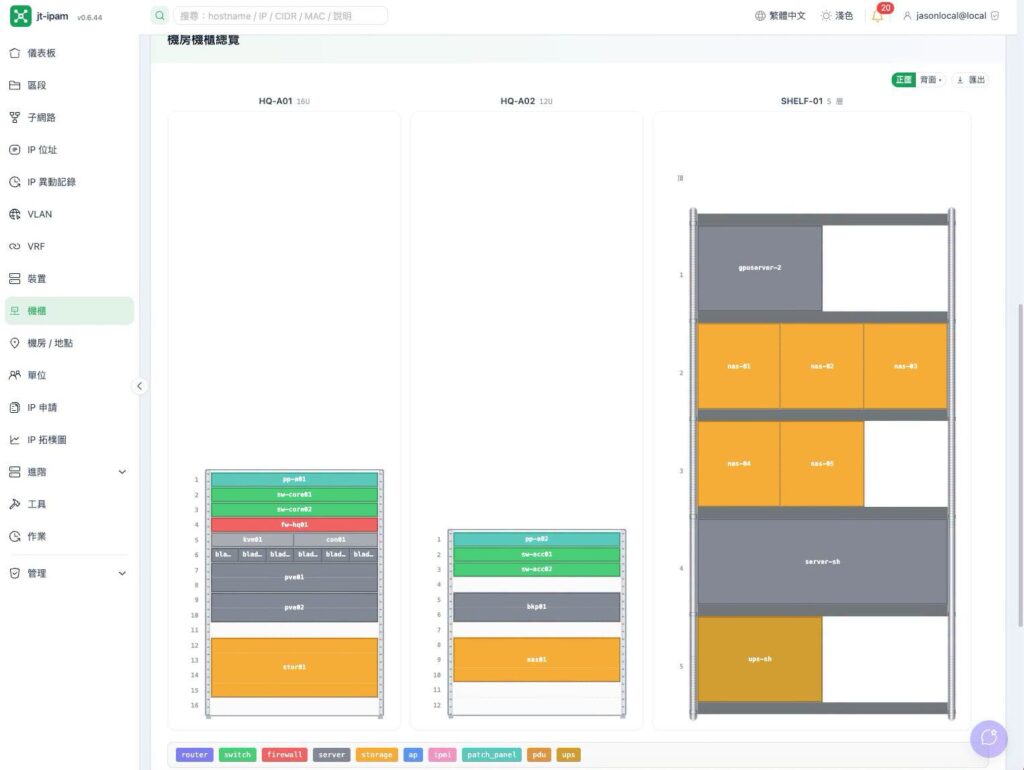Open 工具 tools icon
The height and width of the screenshot is (770, 1024).
(x=15, y=504)
